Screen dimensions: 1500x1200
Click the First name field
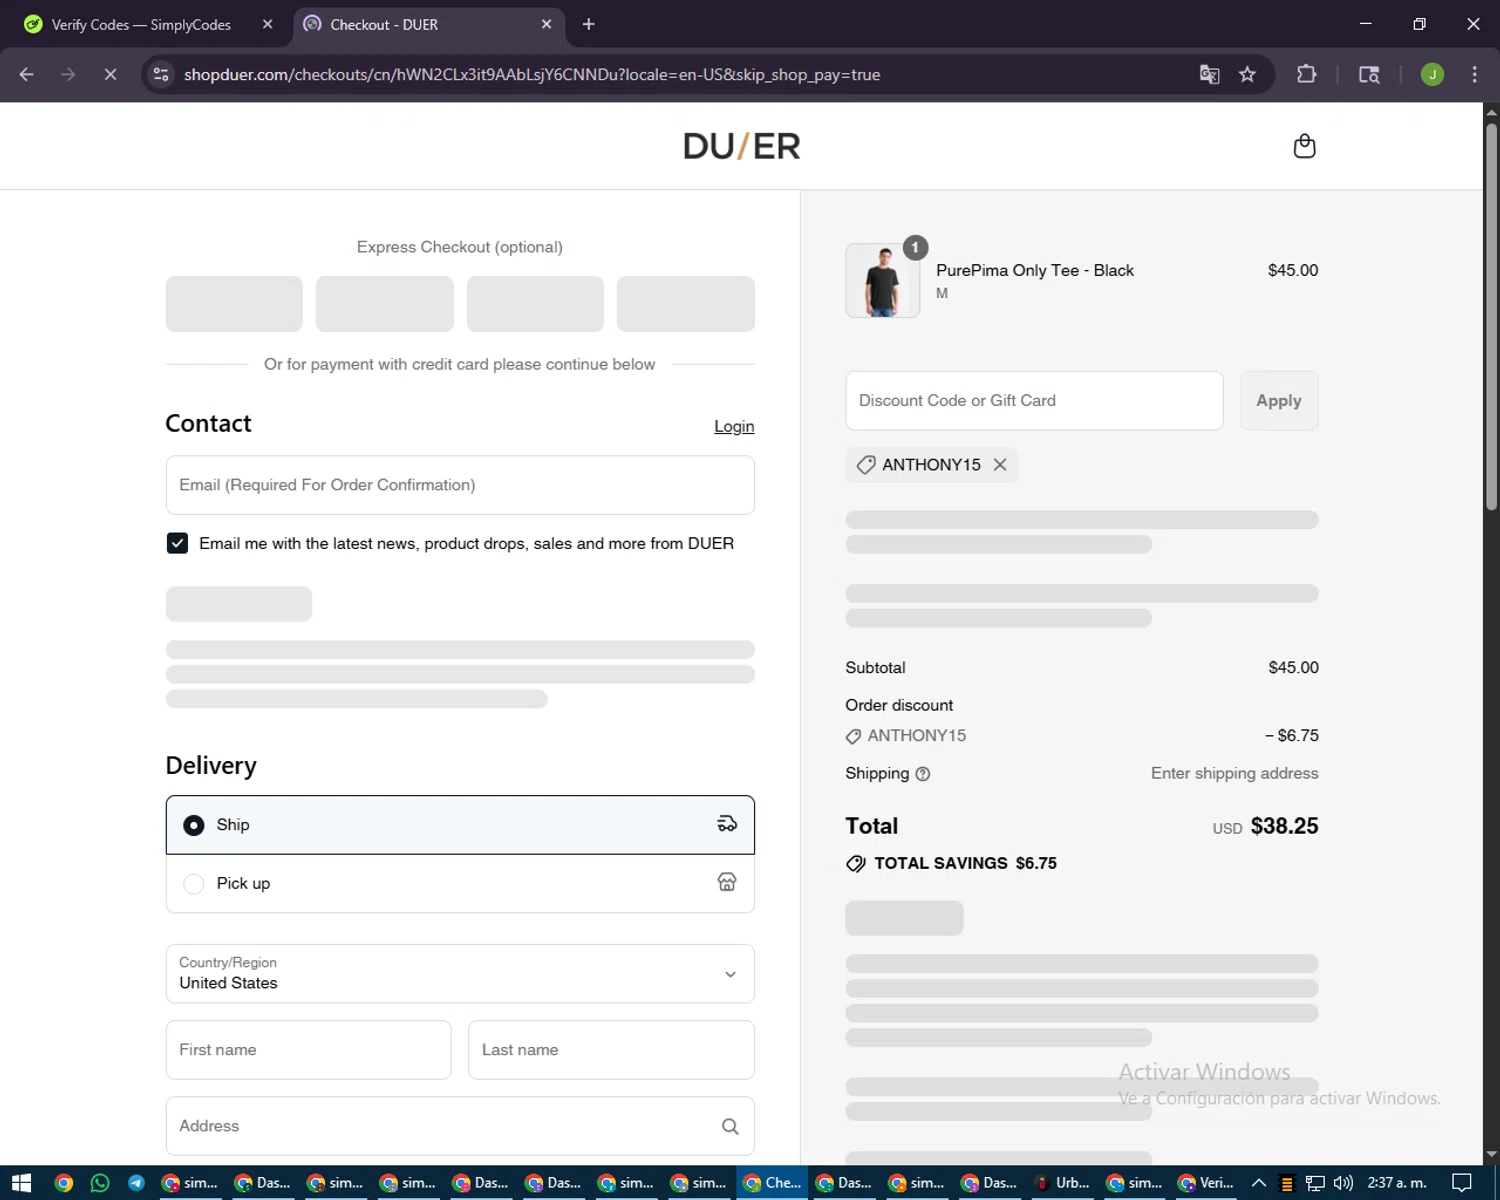pos(308,1050)
